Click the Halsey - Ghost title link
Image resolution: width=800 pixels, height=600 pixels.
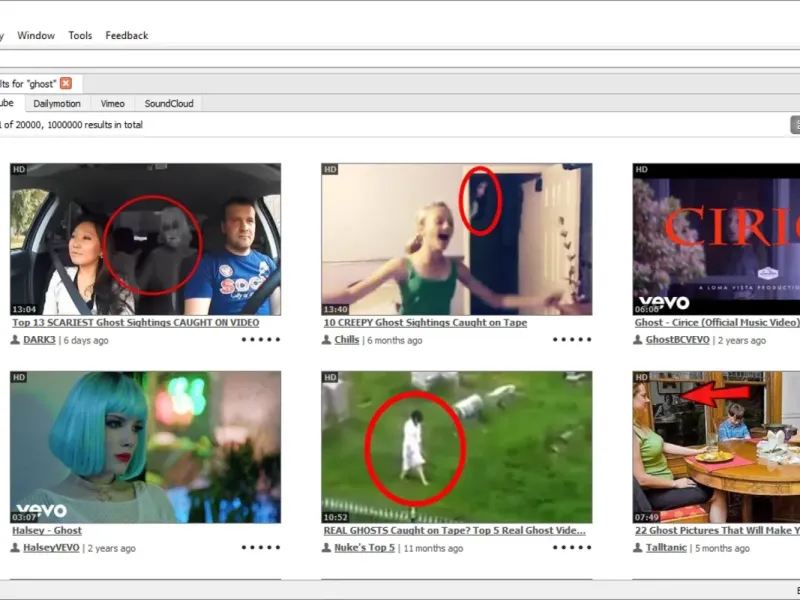tap(47, 531)
